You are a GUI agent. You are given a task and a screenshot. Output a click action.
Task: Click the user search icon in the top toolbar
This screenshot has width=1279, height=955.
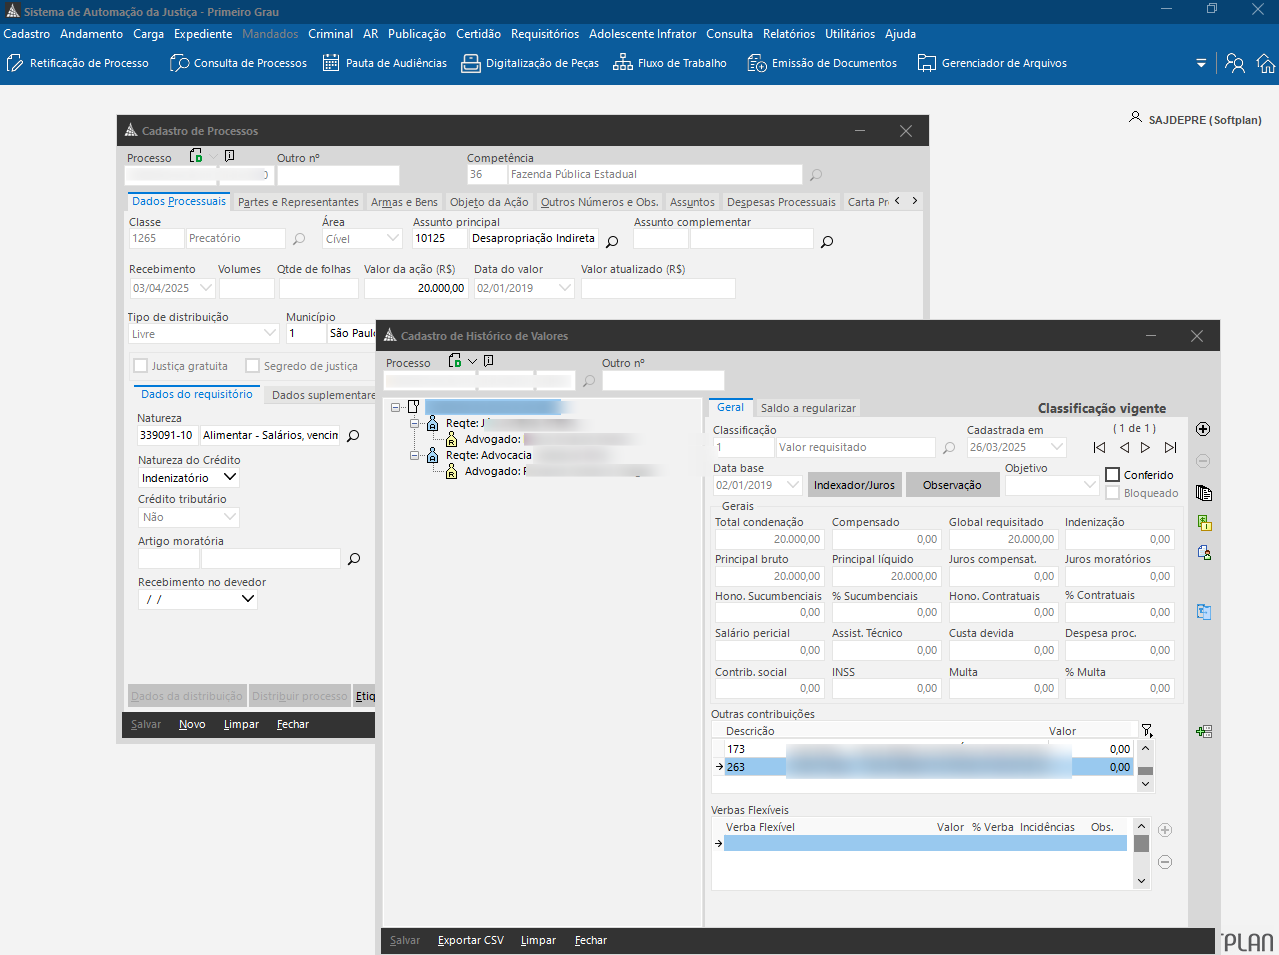[1235, 63]
